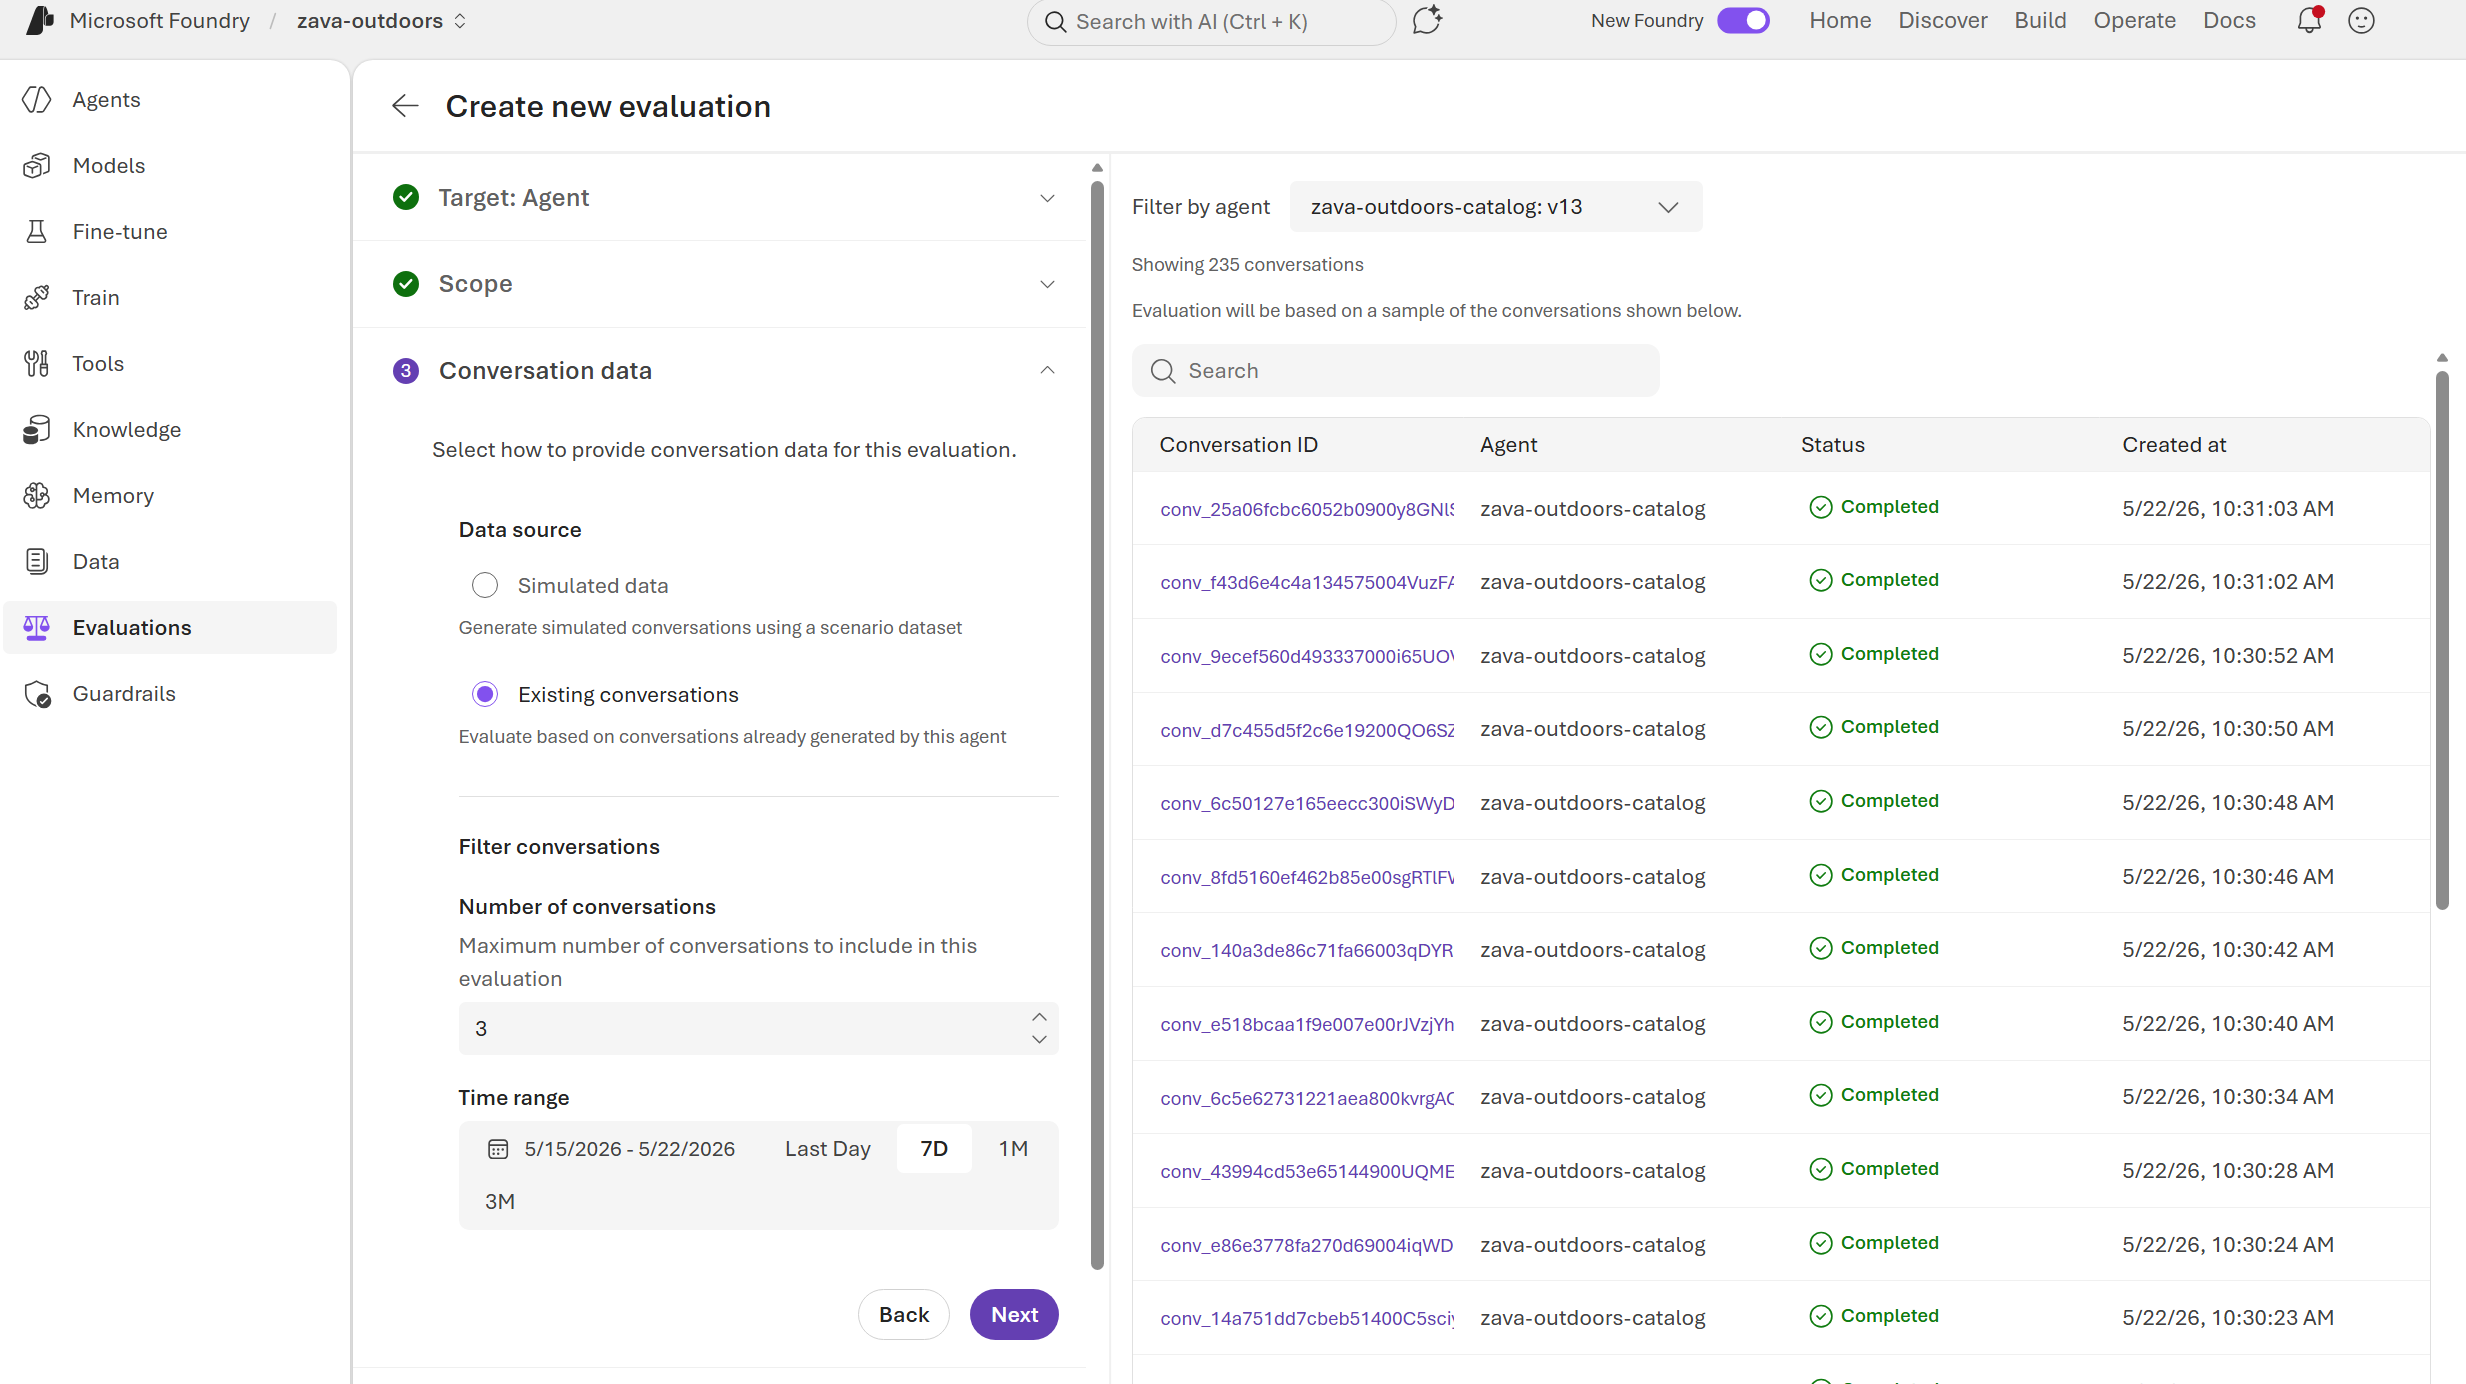Open conversation conv_e518bcaa1f9e007e00rJVzjYh
The width and height of the screenshot is (2466, 1384).
1307,1024
